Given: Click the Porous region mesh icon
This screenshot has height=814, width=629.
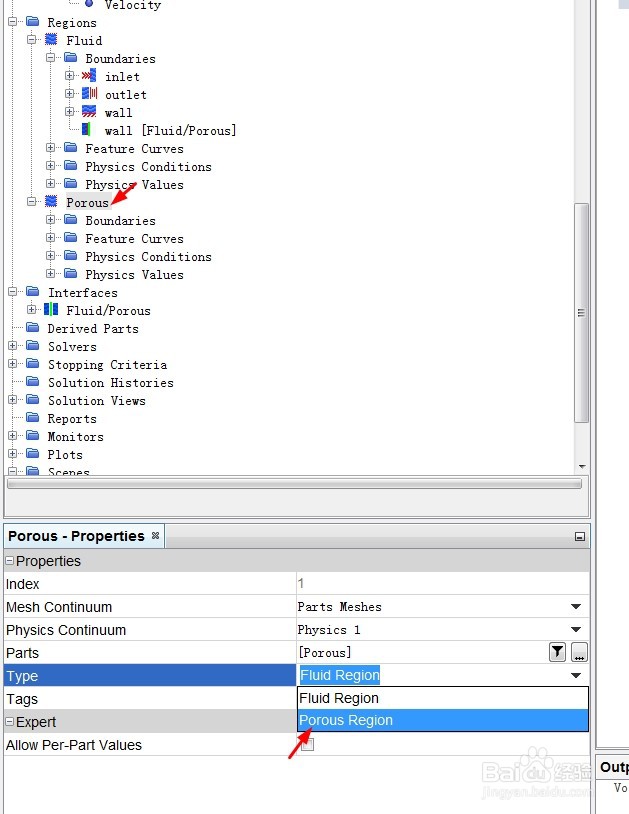Looking at the screenshot, I should (x=51, y=201).
